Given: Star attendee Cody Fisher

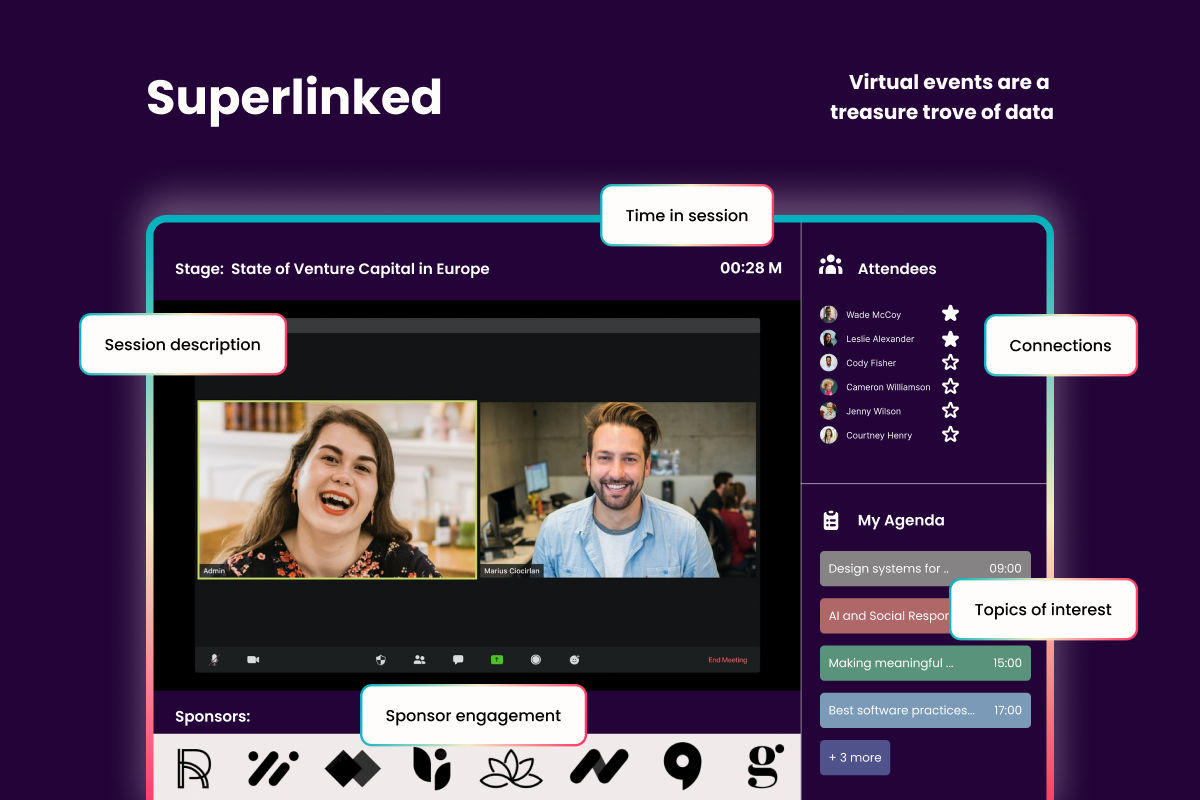Looking at the screenshot, I should click(950, 362).
